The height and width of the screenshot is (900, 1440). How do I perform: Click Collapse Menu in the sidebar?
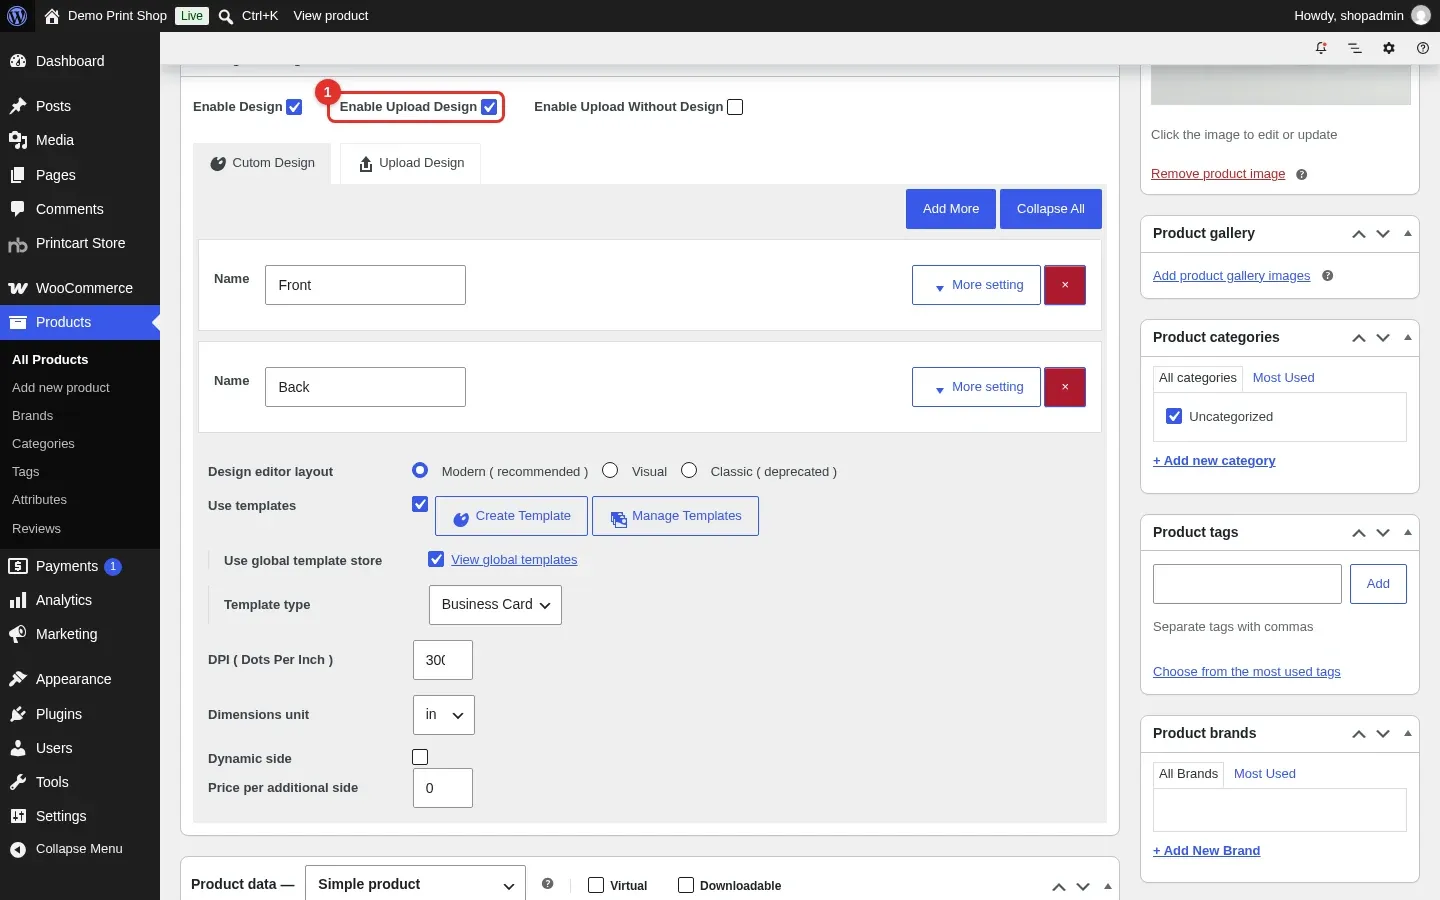(80, 849)
